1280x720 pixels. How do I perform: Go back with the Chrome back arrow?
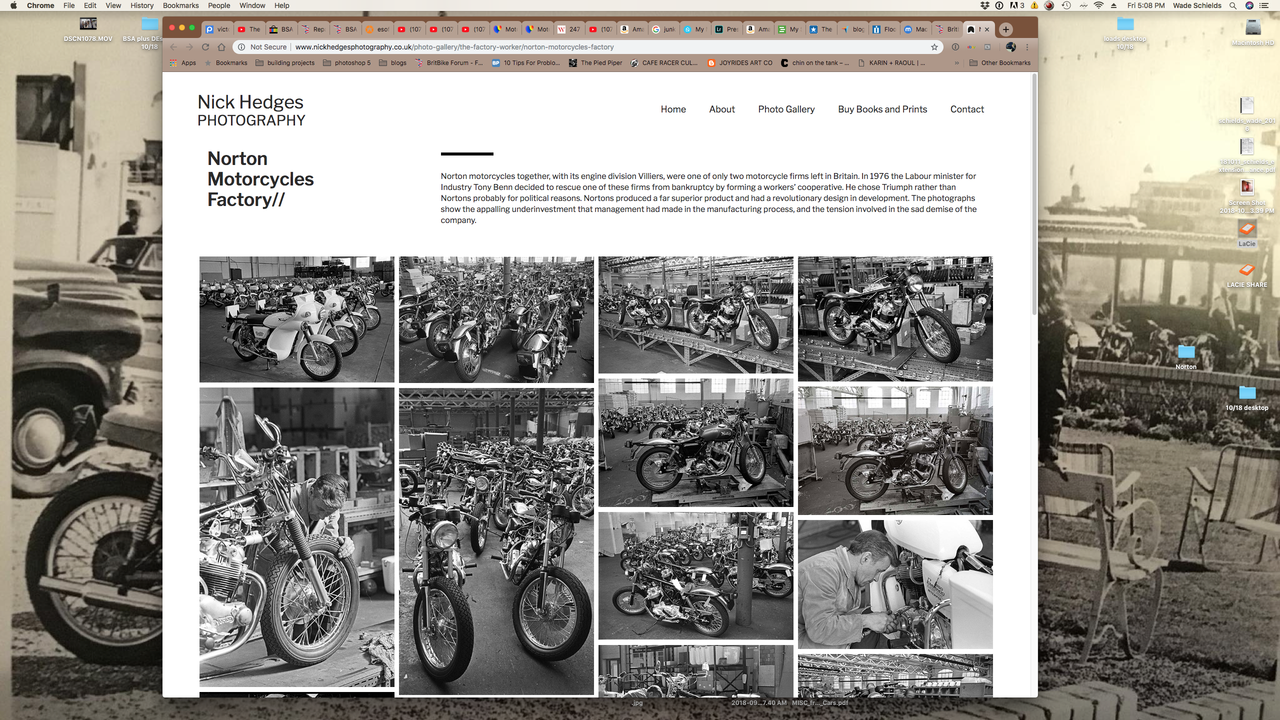point(174,47)
